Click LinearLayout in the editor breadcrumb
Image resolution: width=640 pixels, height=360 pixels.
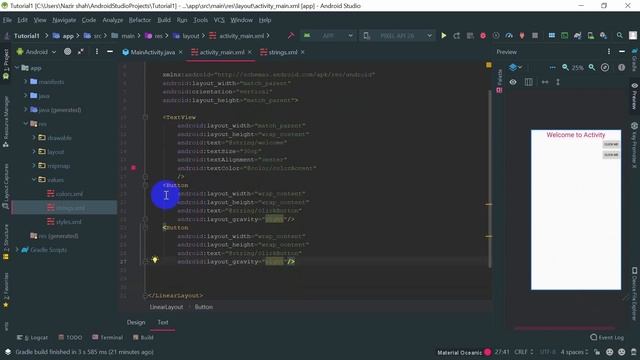point(166,307)
